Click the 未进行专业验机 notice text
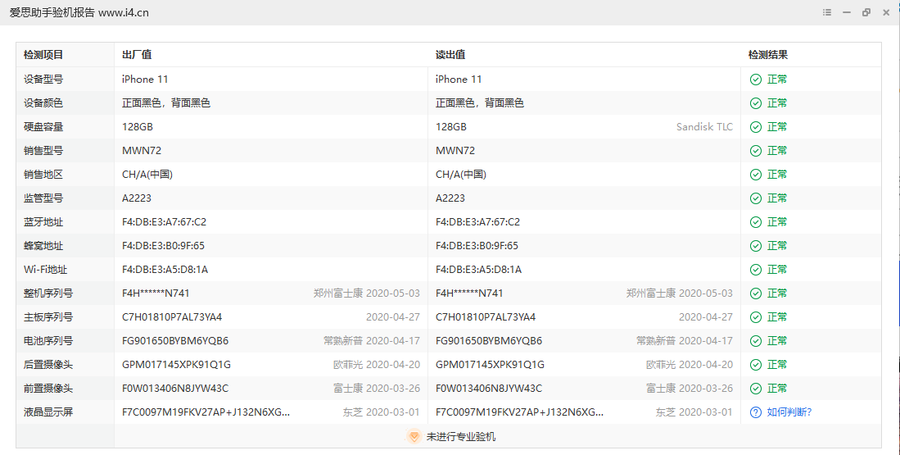Viewport: 900px width, 455px height. click(461, 436)
